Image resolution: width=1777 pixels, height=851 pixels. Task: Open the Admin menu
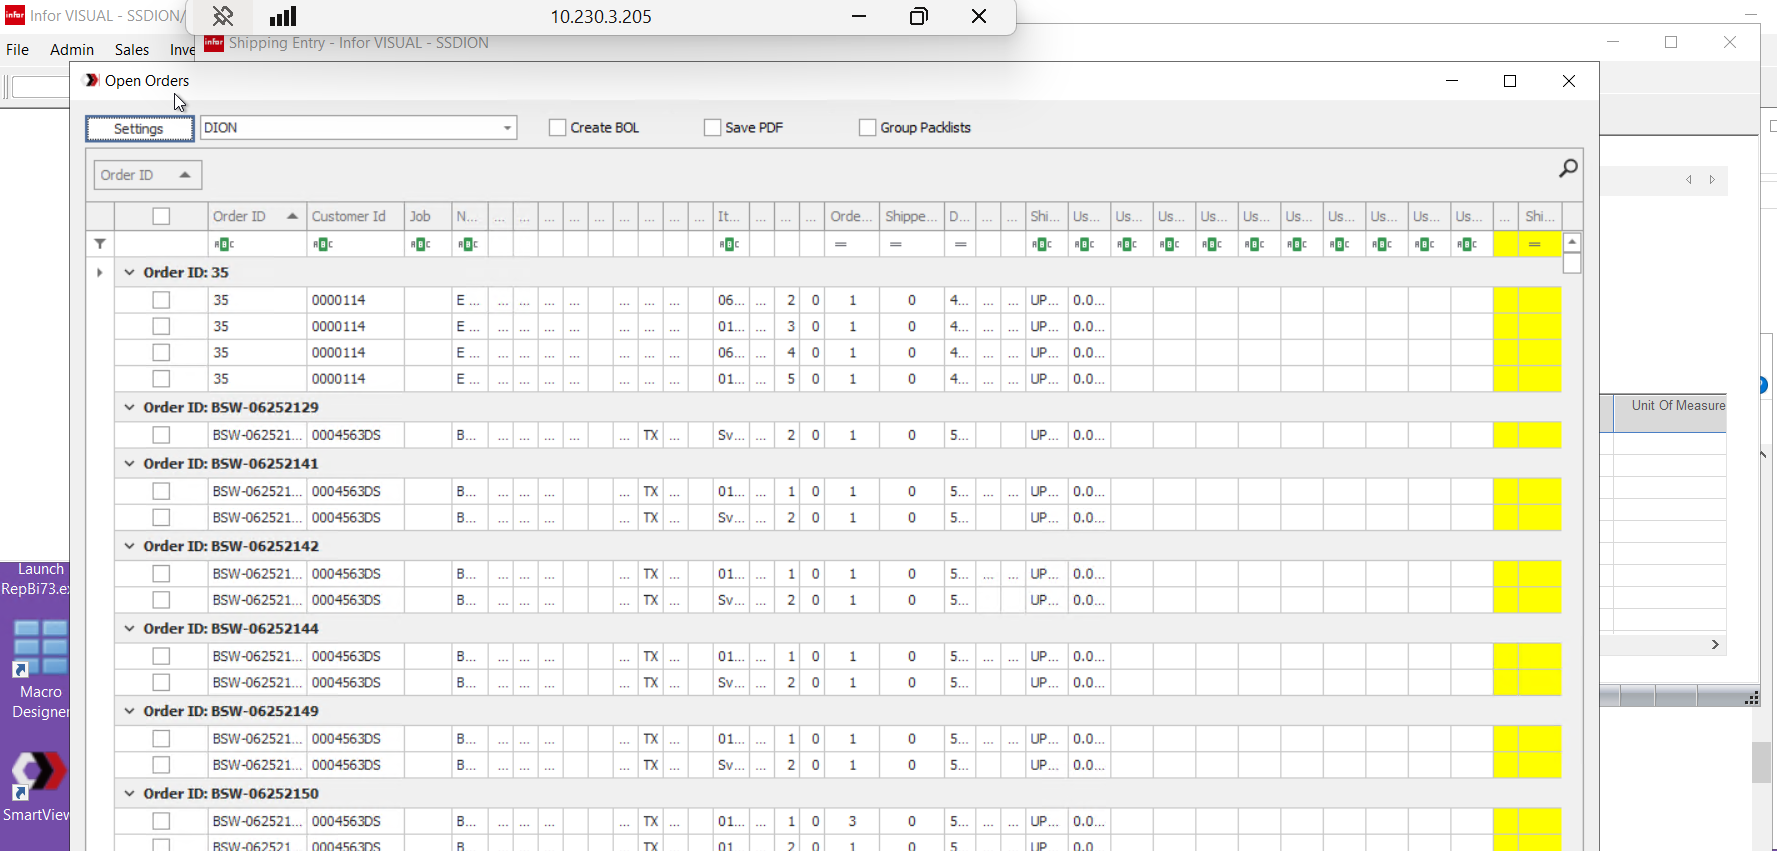(72, 49)
